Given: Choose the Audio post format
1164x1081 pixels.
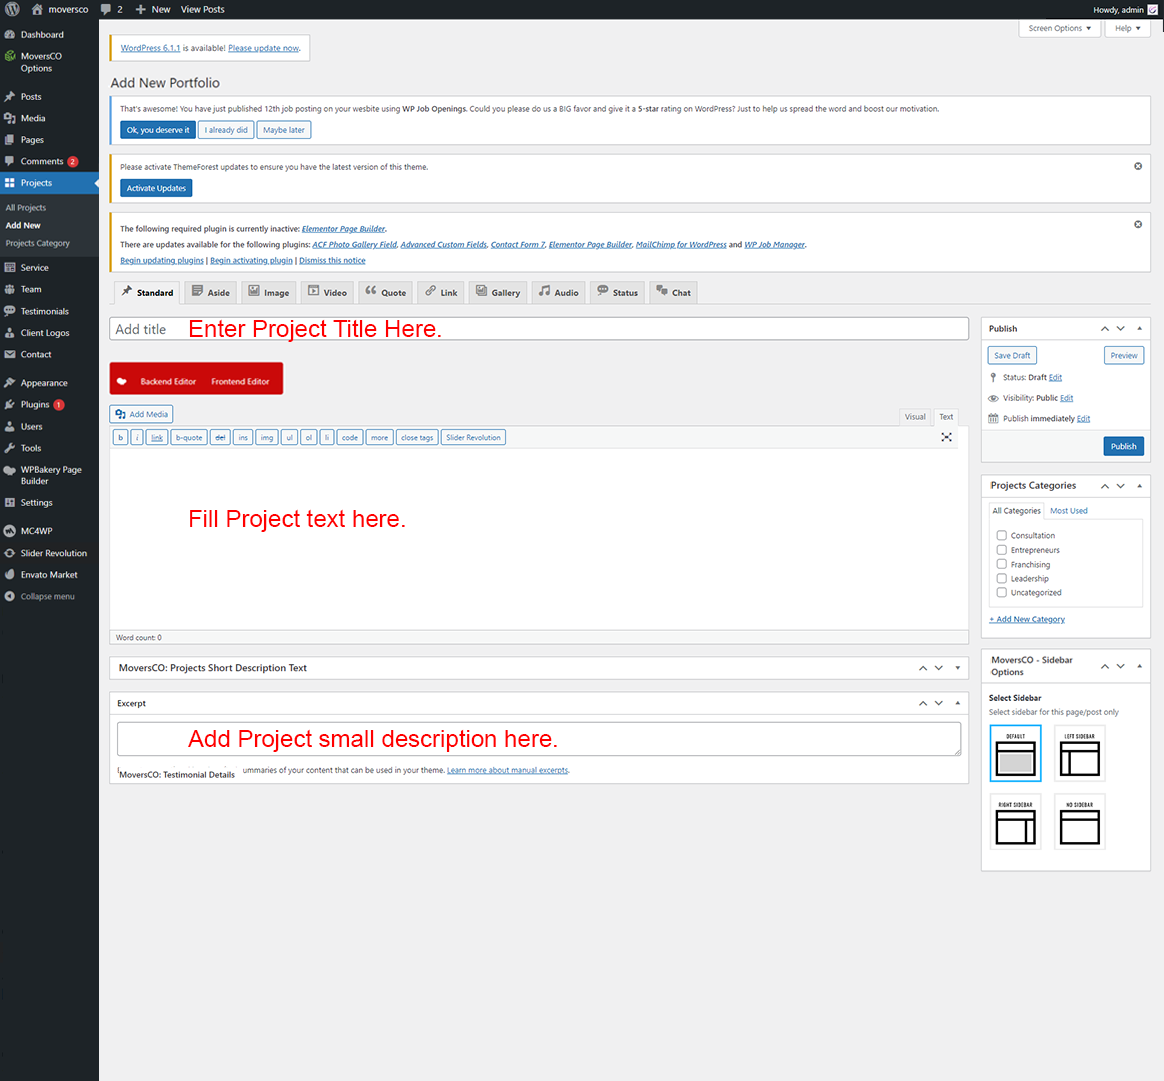Looking at the screenshot, I should [558, 292].
